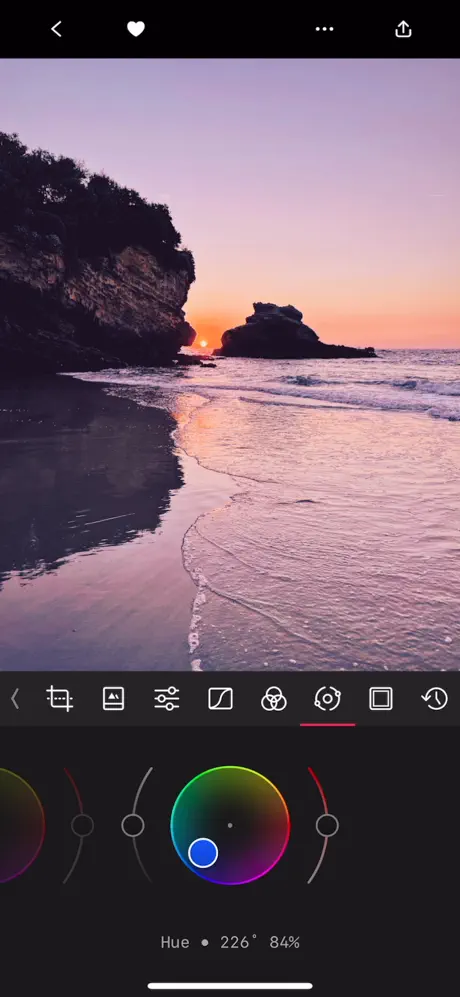Image resolution: width=460 pixels, height=997 pixels.
Task: Select the Curves tool icon
Action: pos(220,699)
